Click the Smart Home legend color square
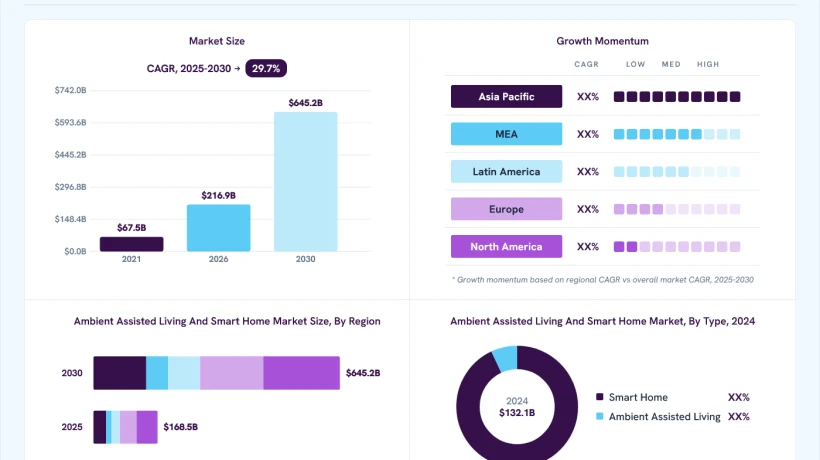The width and height of the screenshot is (820, 460). click(x=600, y=397)
